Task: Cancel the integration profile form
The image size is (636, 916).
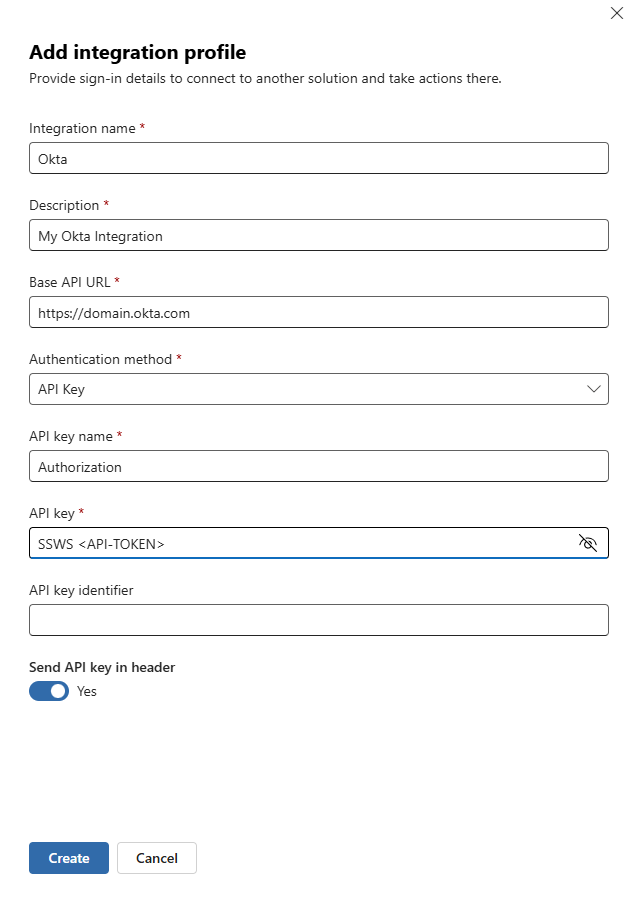Action: click(157, 858)
